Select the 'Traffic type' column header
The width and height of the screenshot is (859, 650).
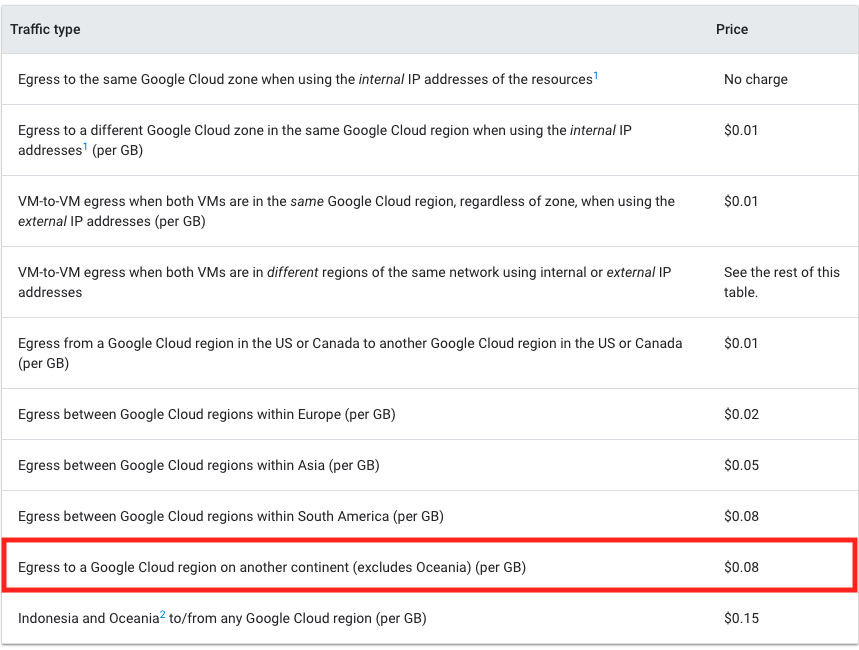point(45,29)
